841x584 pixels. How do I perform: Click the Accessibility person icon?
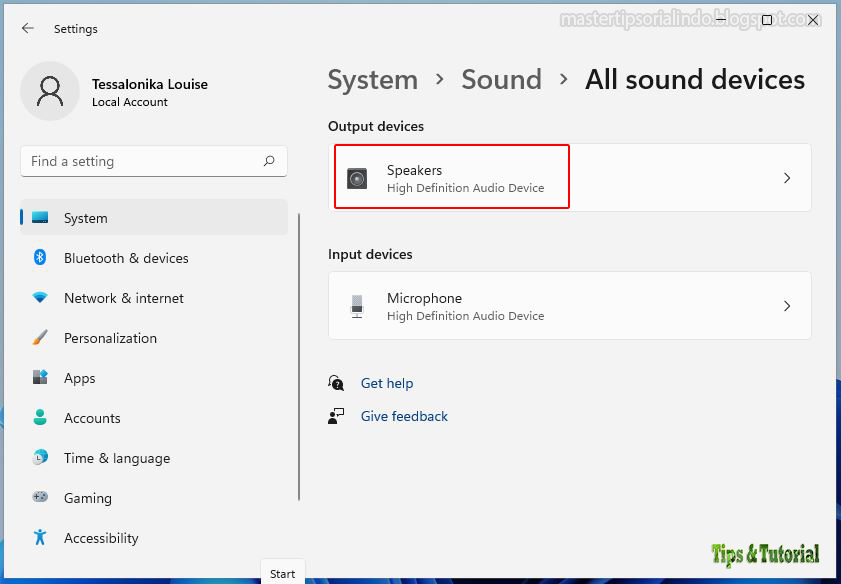click(x=39, y=538)
